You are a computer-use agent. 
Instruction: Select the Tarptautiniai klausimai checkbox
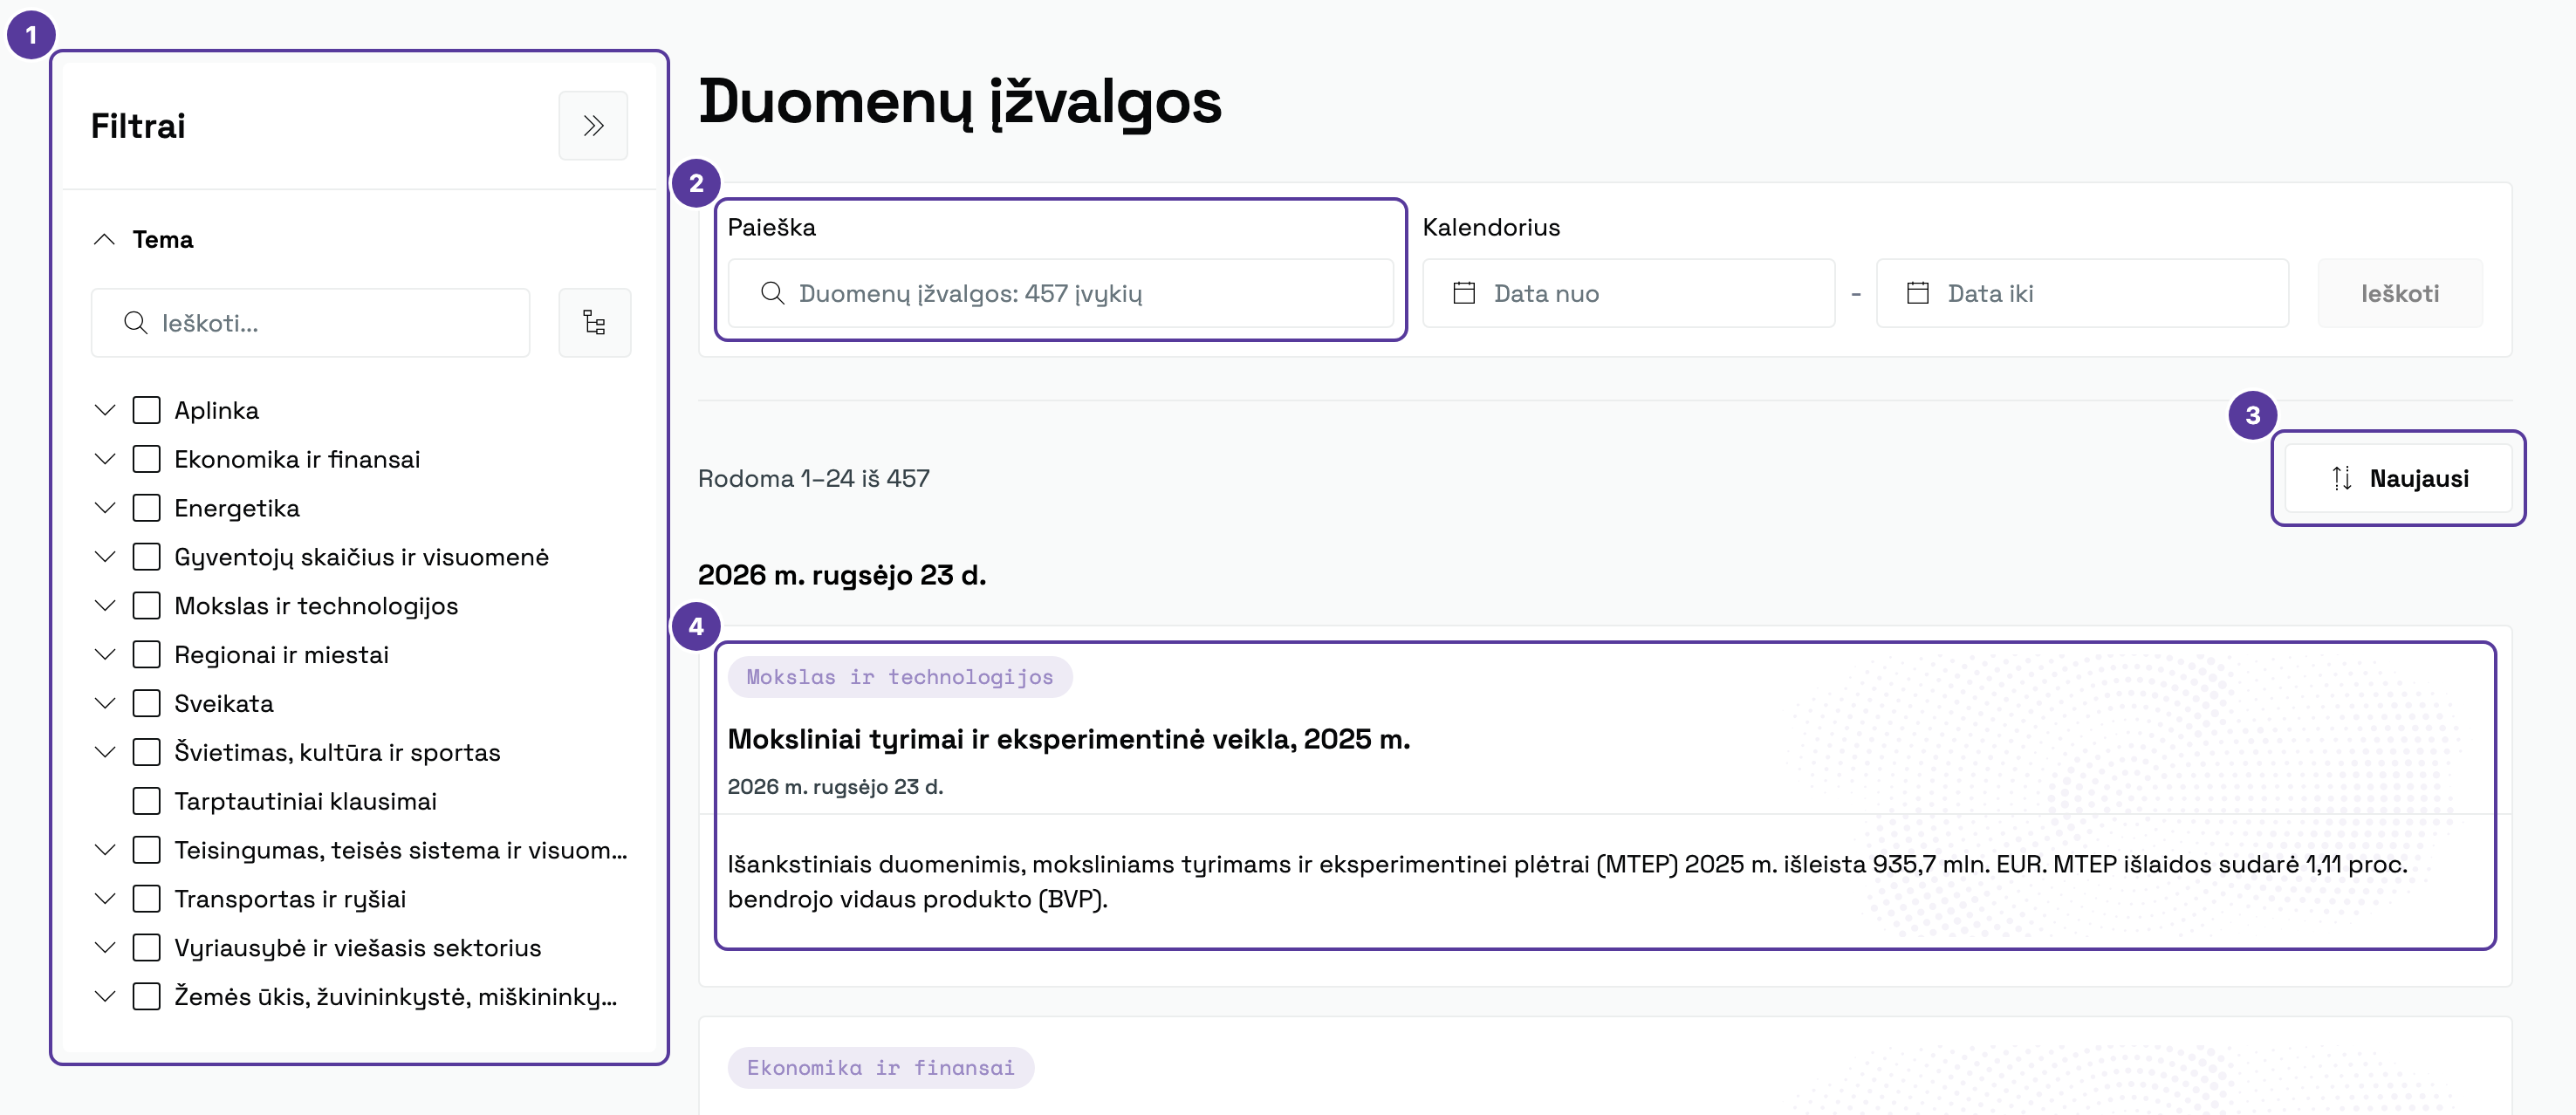click(x=147, y=801)
